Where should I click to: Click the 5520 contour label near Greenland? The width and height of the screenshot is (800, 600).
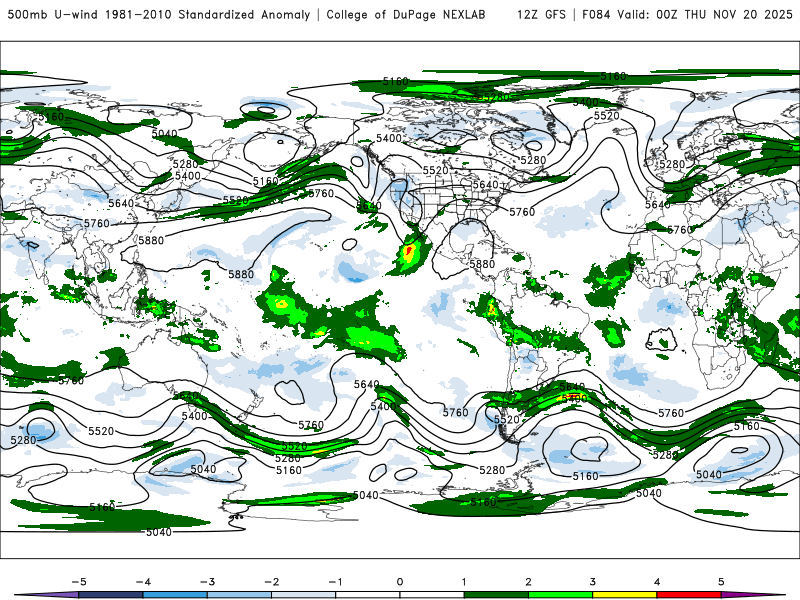pos(607,116)
